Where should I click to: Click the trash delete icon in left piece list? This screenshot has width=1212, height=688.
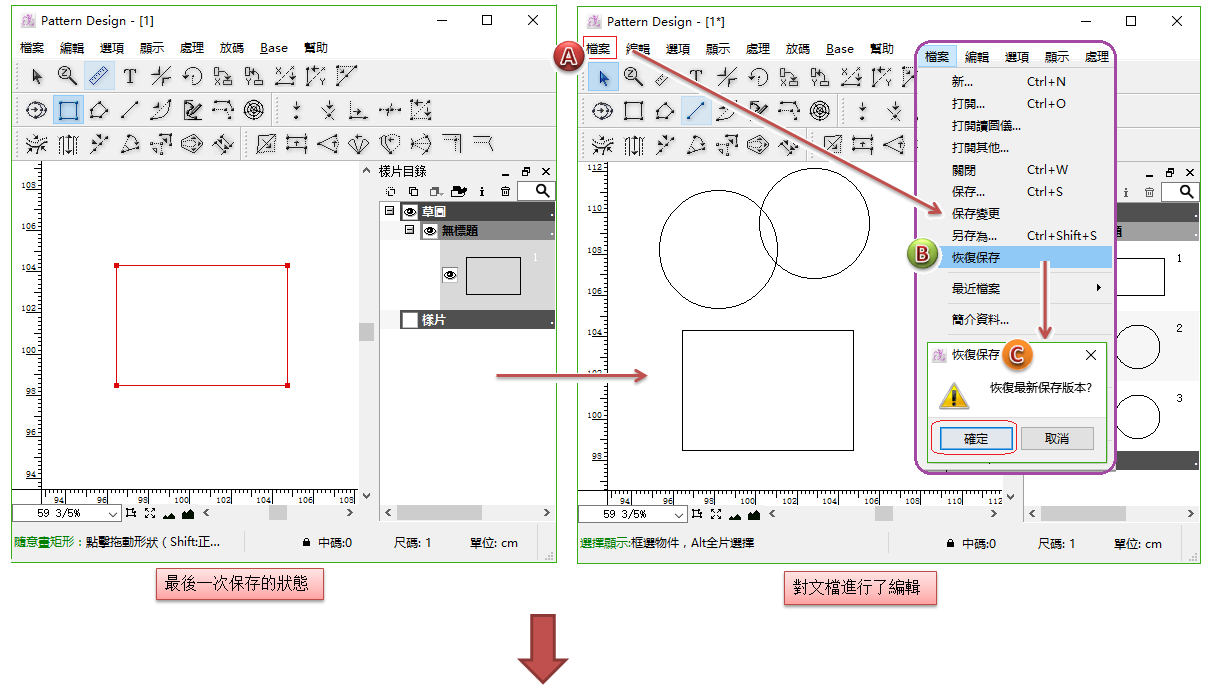coord(505,191)
